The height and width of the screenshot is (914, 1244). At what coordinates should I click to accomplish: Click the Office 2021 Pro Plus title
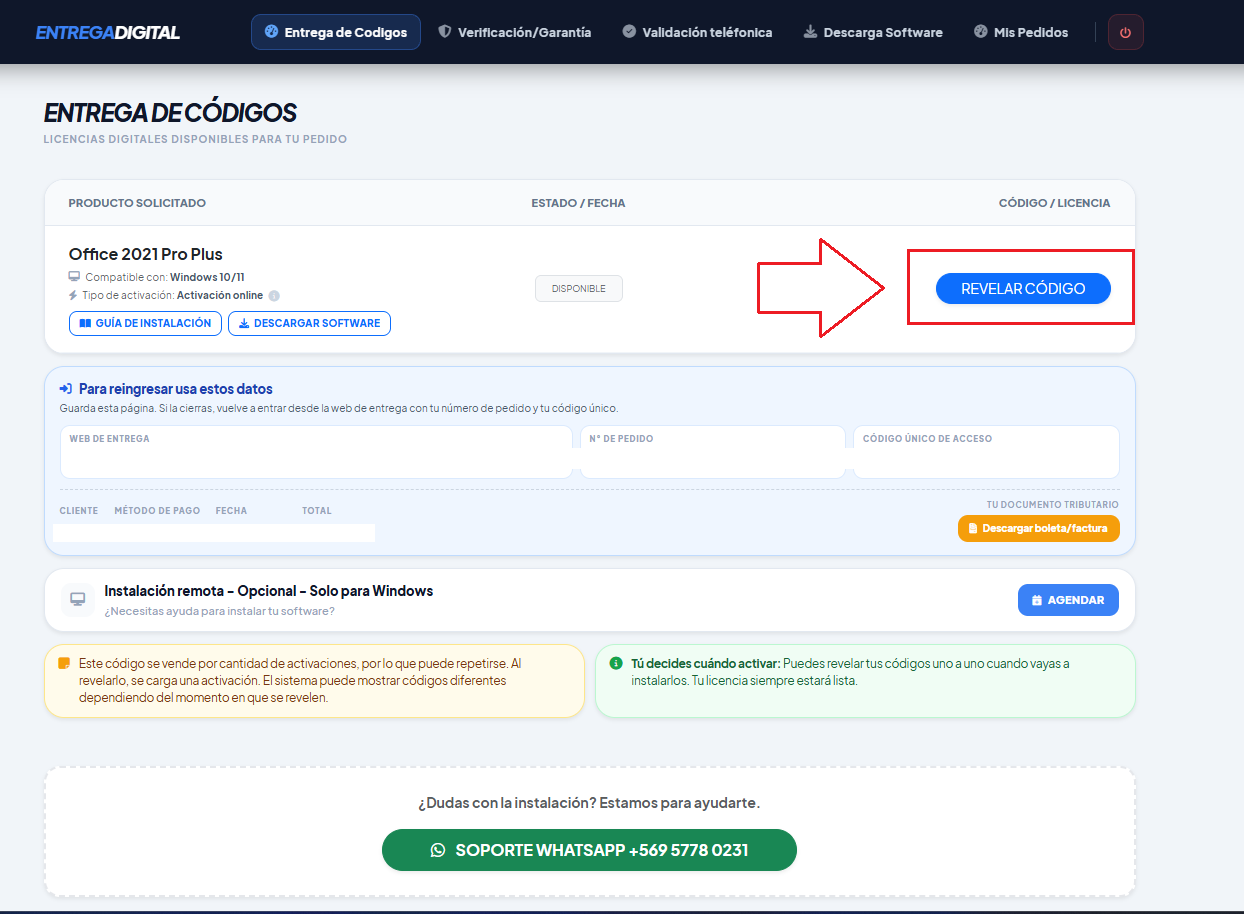(146, 254)
